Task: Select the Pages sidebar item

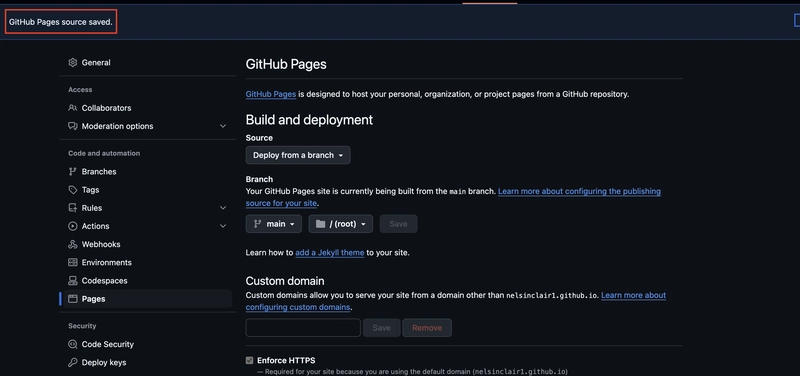Action: pos(148,299)
